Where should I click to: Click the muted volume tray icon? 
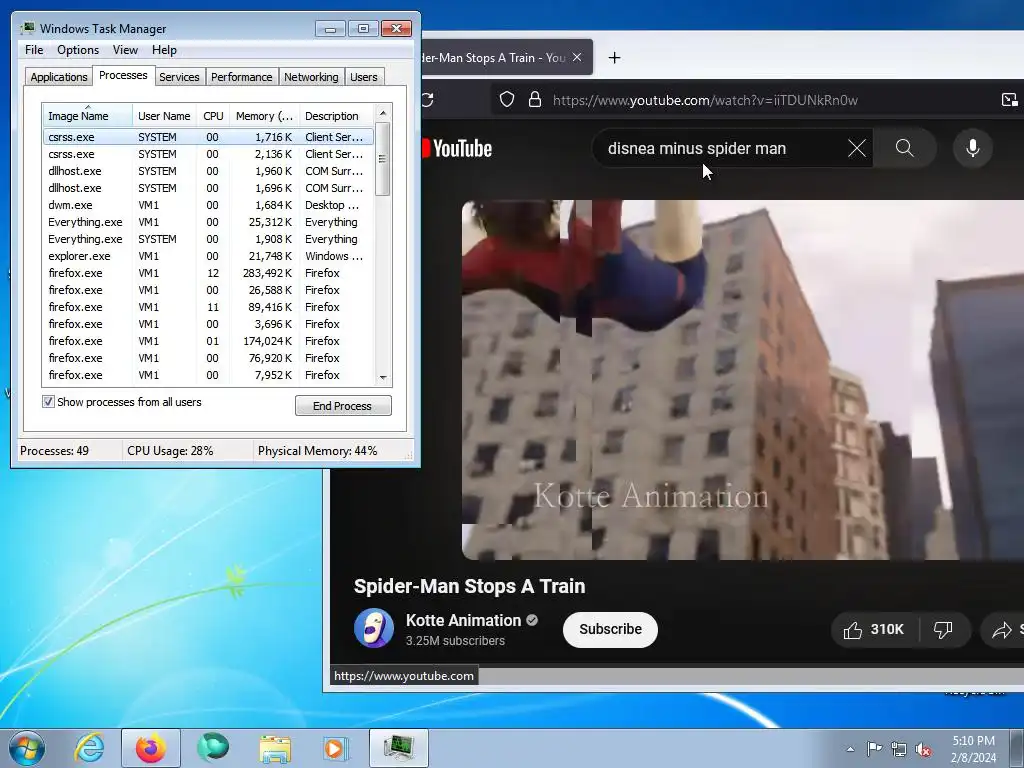point(923,749)
